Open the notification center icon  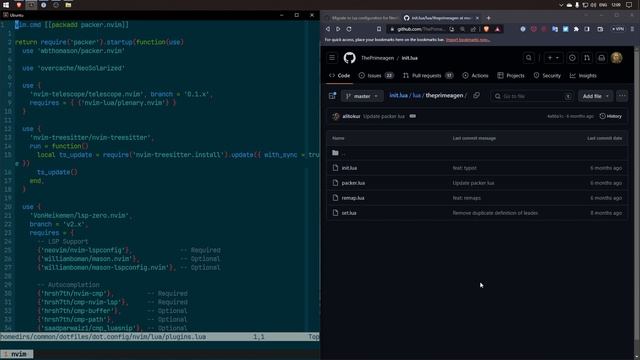[629, 5]
